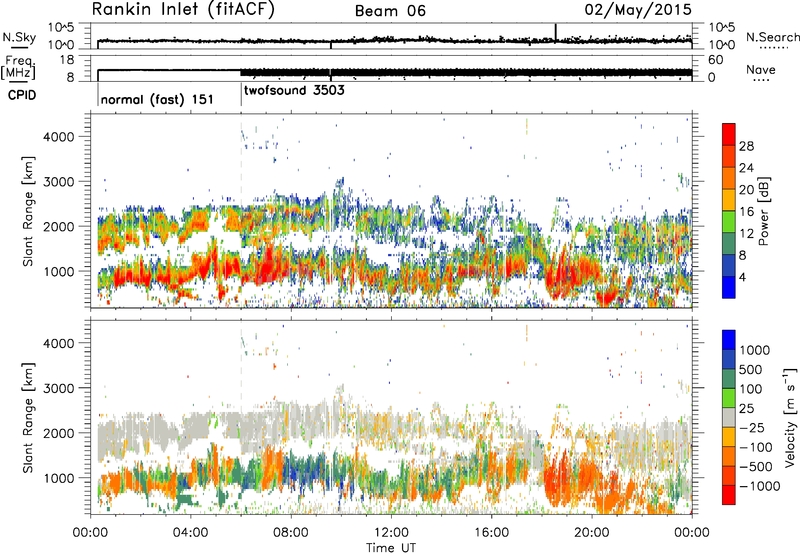The width and height of the screenshot is (800, 554).
Task: Click the '28' power colorbar tick
Action: [746, 146]
